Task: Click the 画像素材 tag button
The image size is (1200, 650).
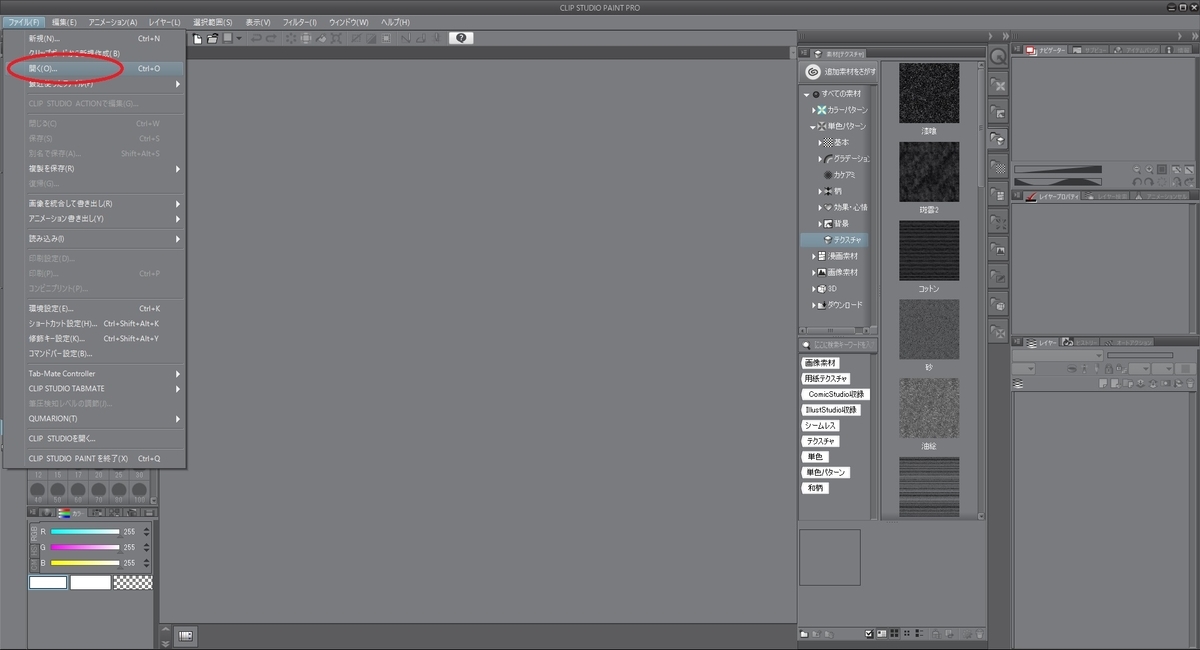Action: (821, 363)
